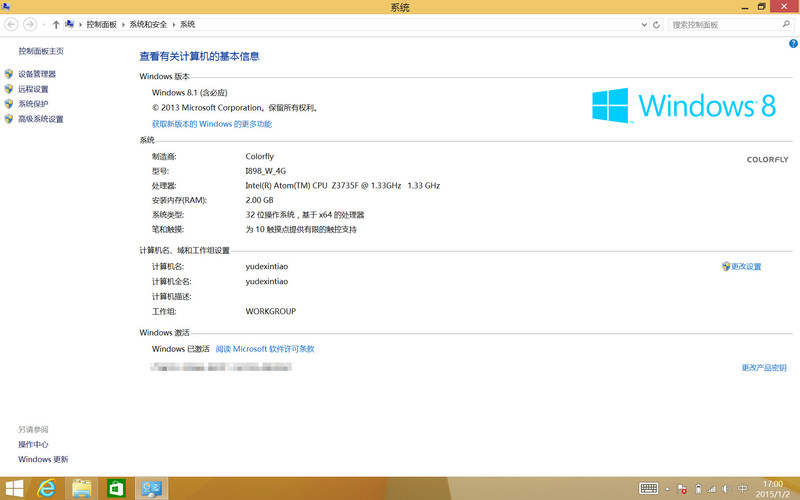Open the touch keyboard icon in tray

coord(648,488)
